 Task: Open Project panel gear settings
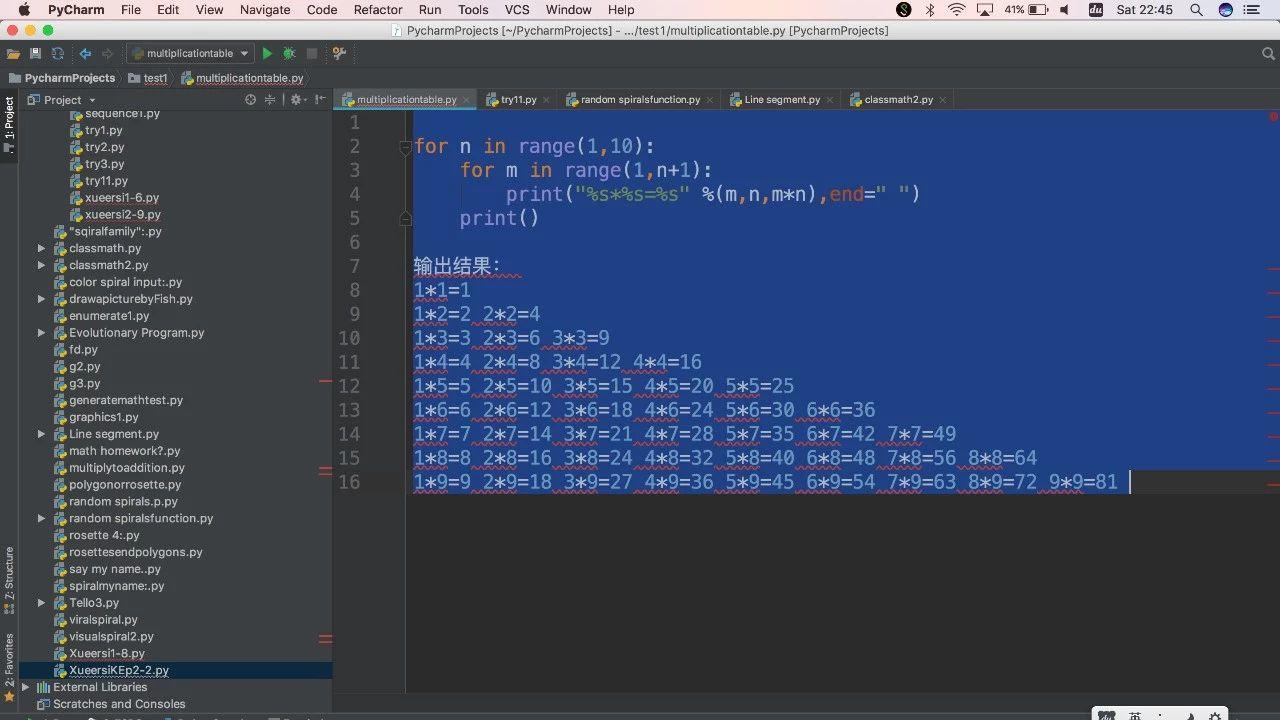(297, 100)
